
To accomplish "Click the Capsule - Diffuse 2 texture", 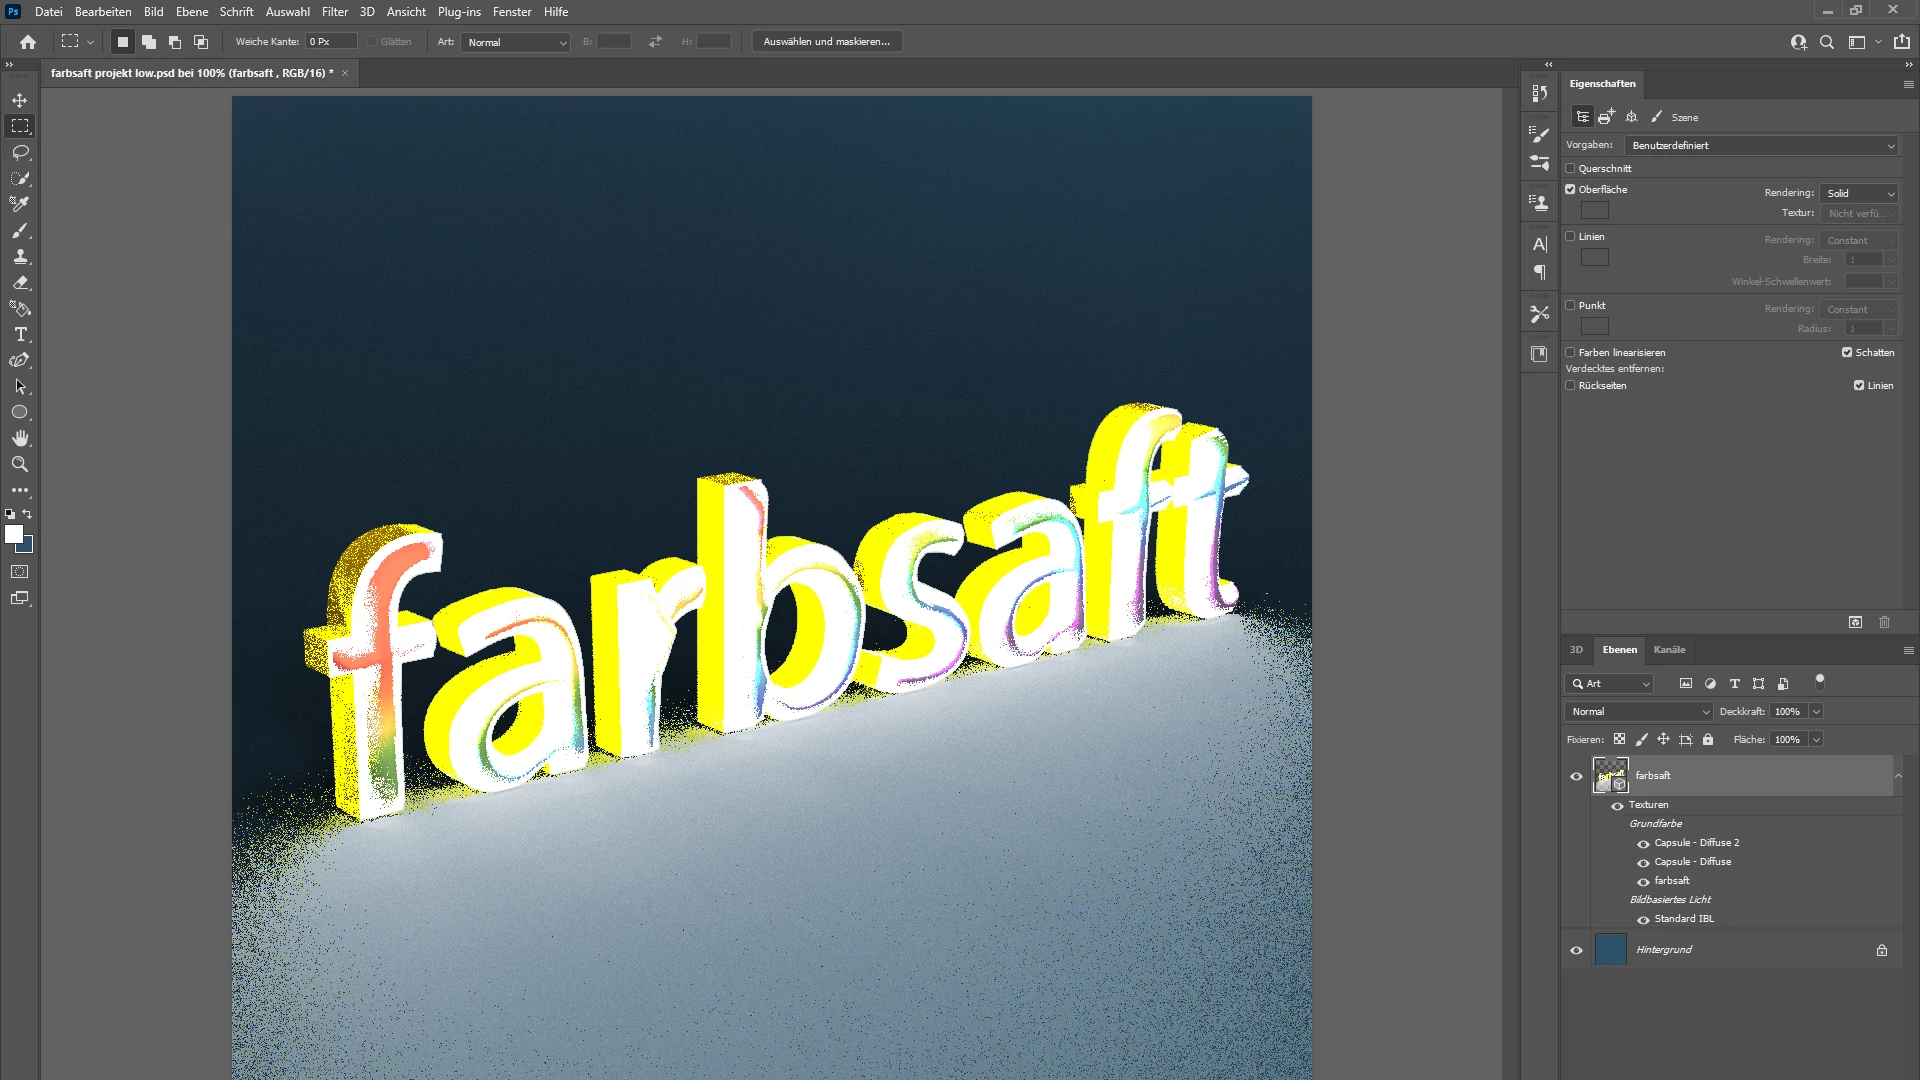I will click(1696, 843).
